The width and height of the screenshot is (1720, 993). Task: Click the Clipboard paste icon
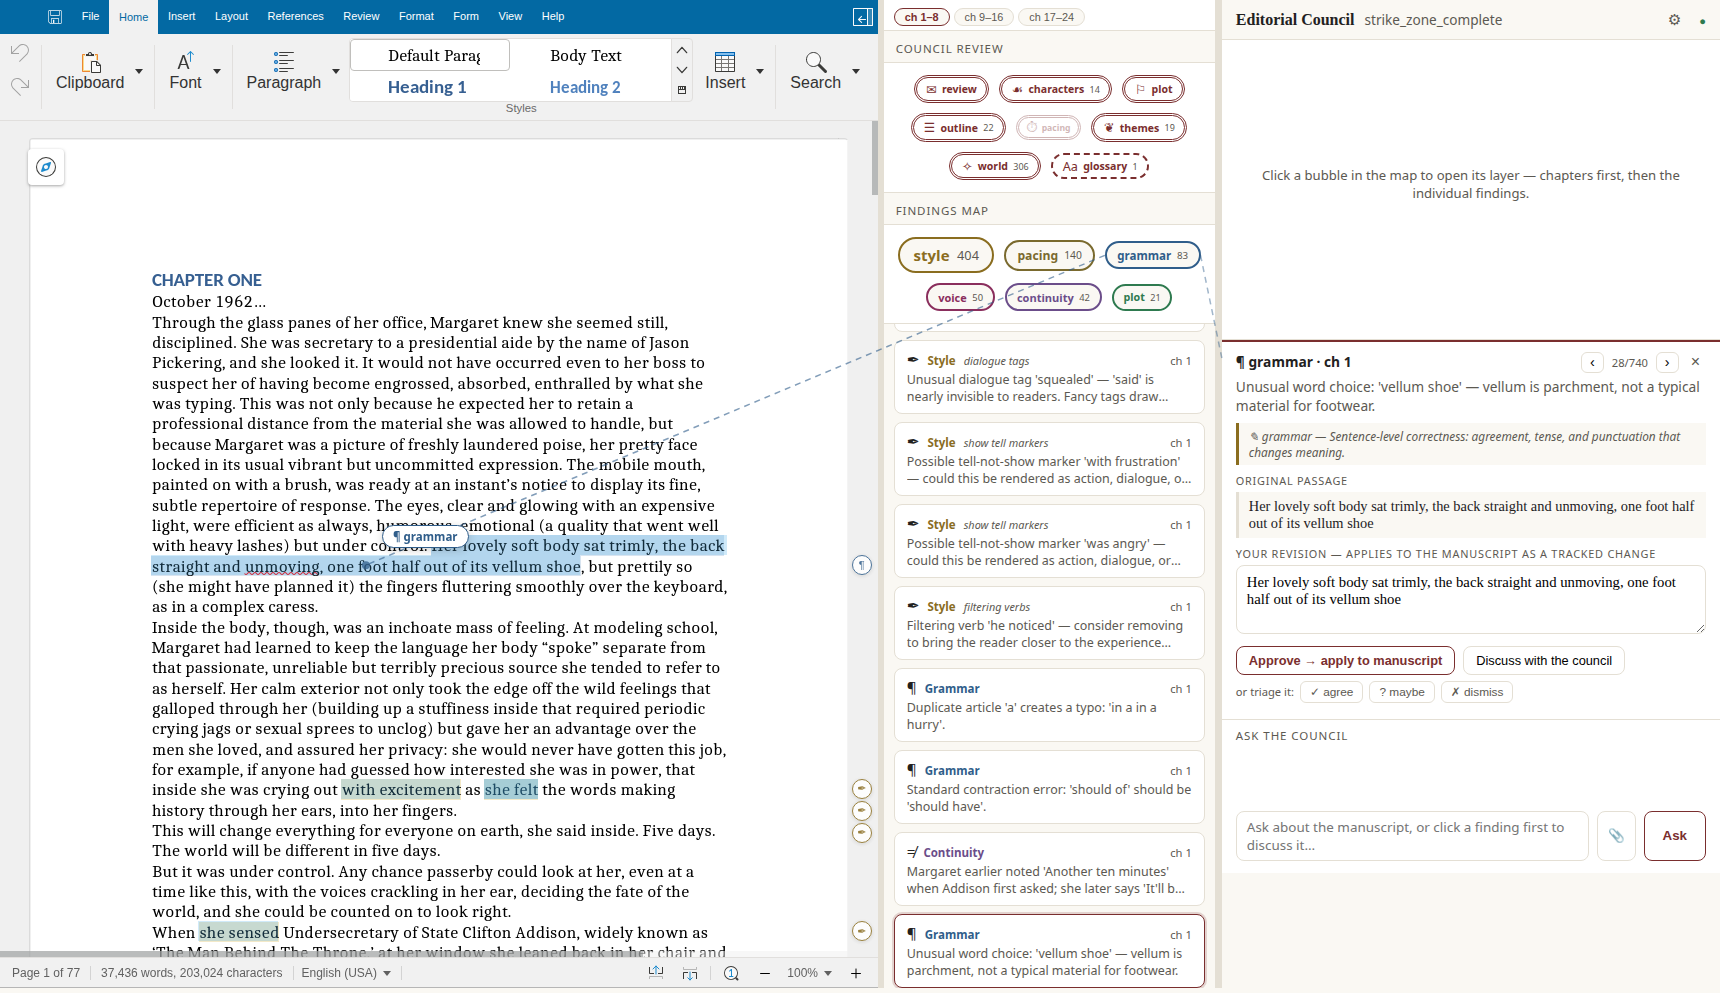[x=91, y=62]
